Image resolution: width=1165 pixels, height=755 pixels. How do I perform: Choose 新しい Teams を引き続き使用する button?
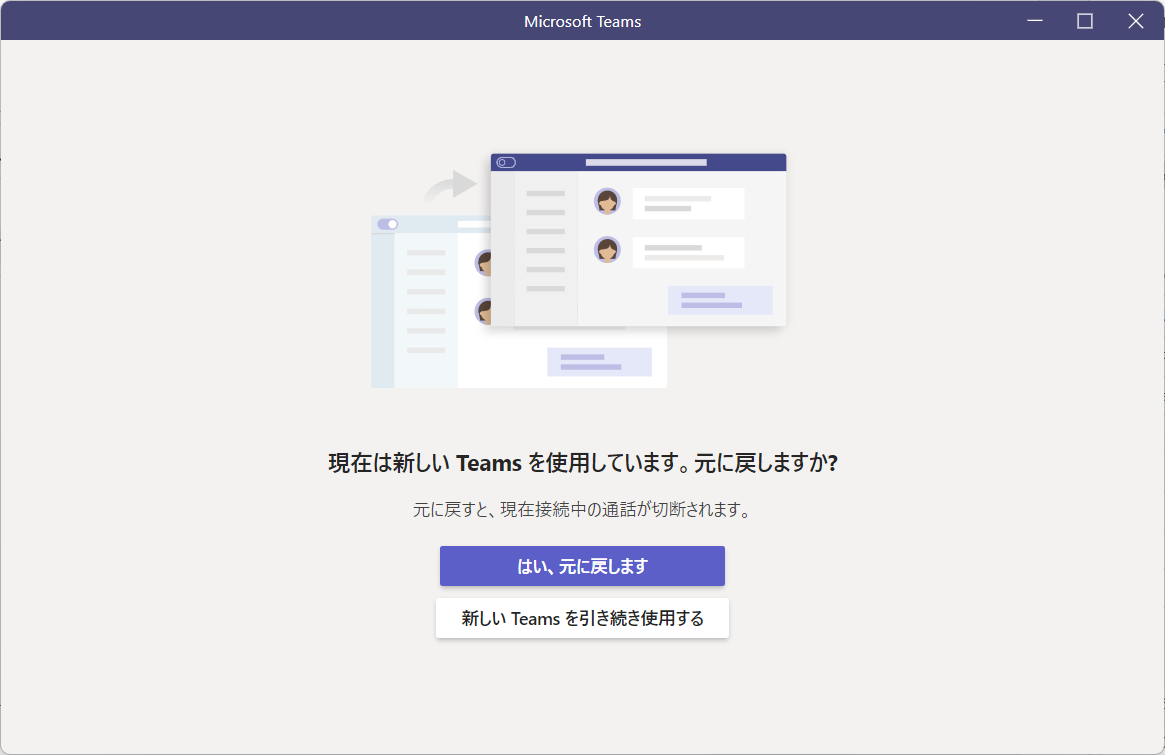(582, 618)
